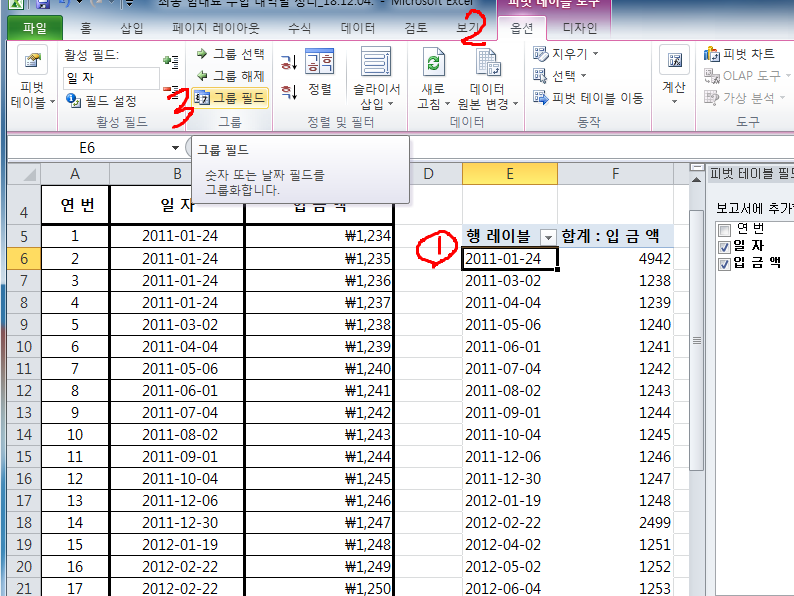The width and height of the screenshot is (794, 596).
Task: Click 새로 고침 refresh icon
Action: point(433,63)
